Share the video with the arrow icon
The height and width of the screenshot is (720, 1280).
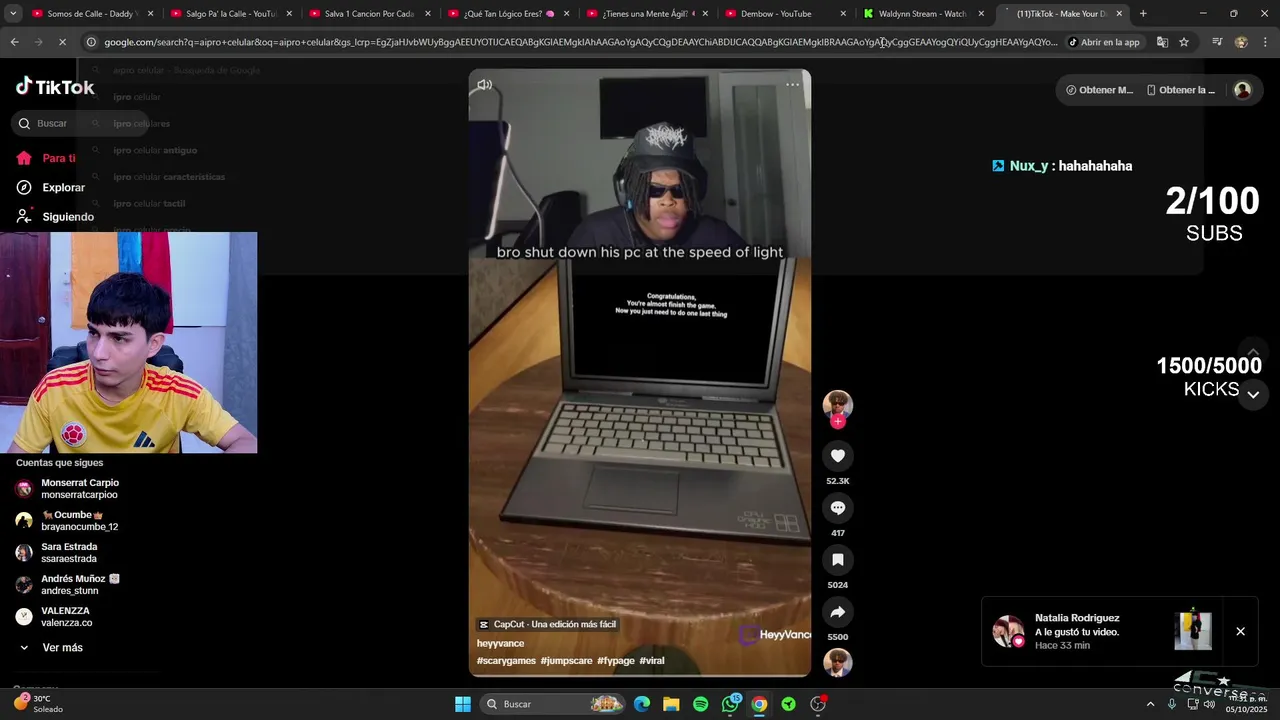point(838,612)
